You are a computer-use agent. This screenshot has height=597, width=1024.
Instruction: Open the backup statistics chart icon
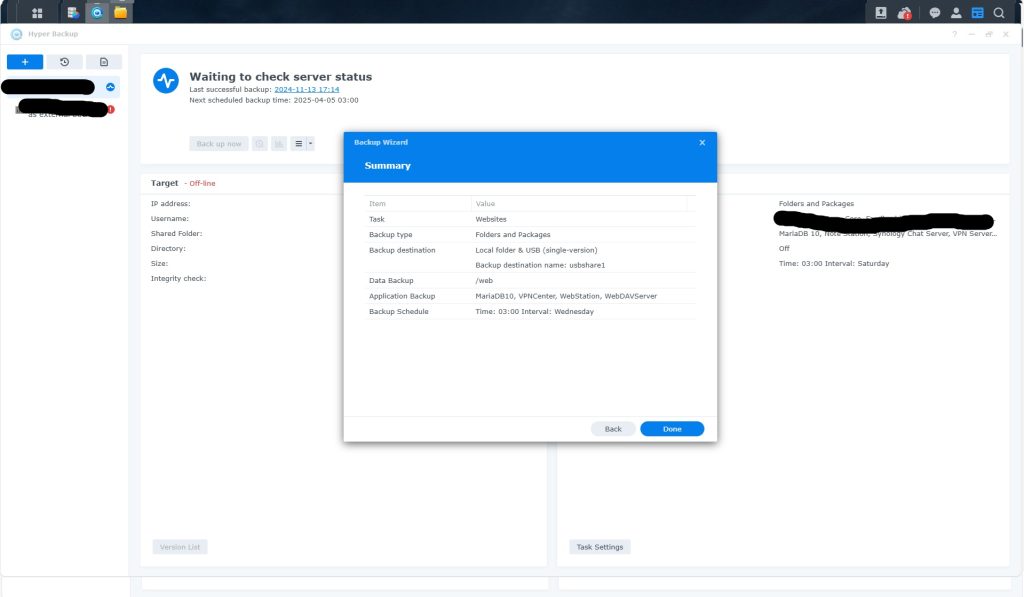(x=279, y=144)
